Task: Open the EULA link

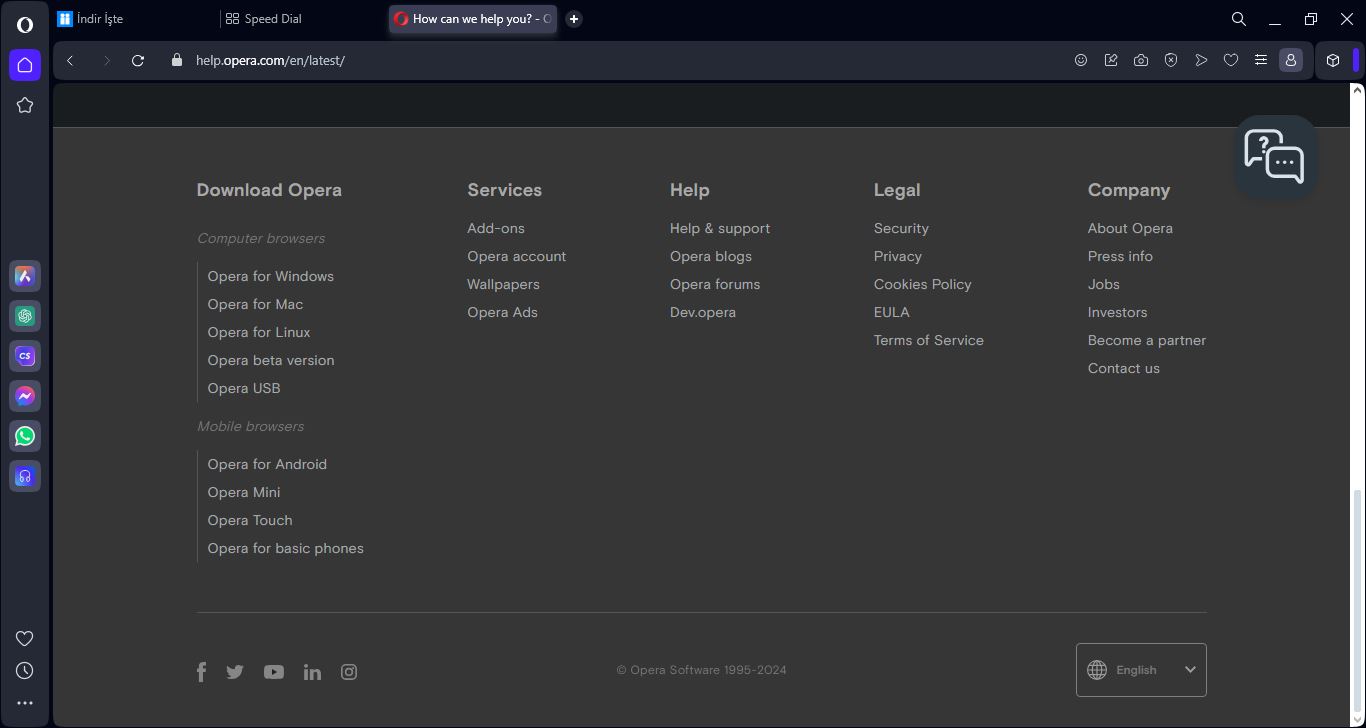Action: click(x=892, y=312)
